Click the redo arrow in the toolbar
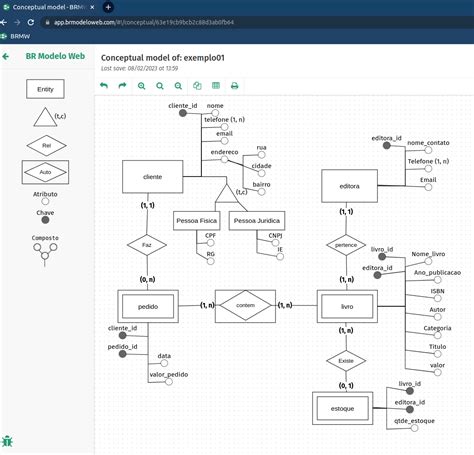The width and height of the screenshot is (474, 455). (x=123, y=86)
